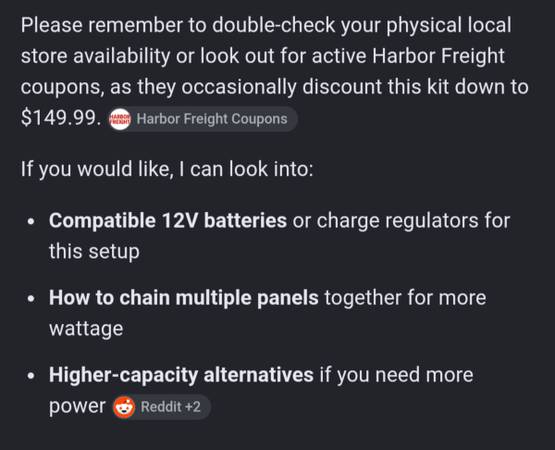Viewport: 555px width, 450px height.
Task: Click the bullet before Compatible 12V batteries
Action: click(32, 222)
